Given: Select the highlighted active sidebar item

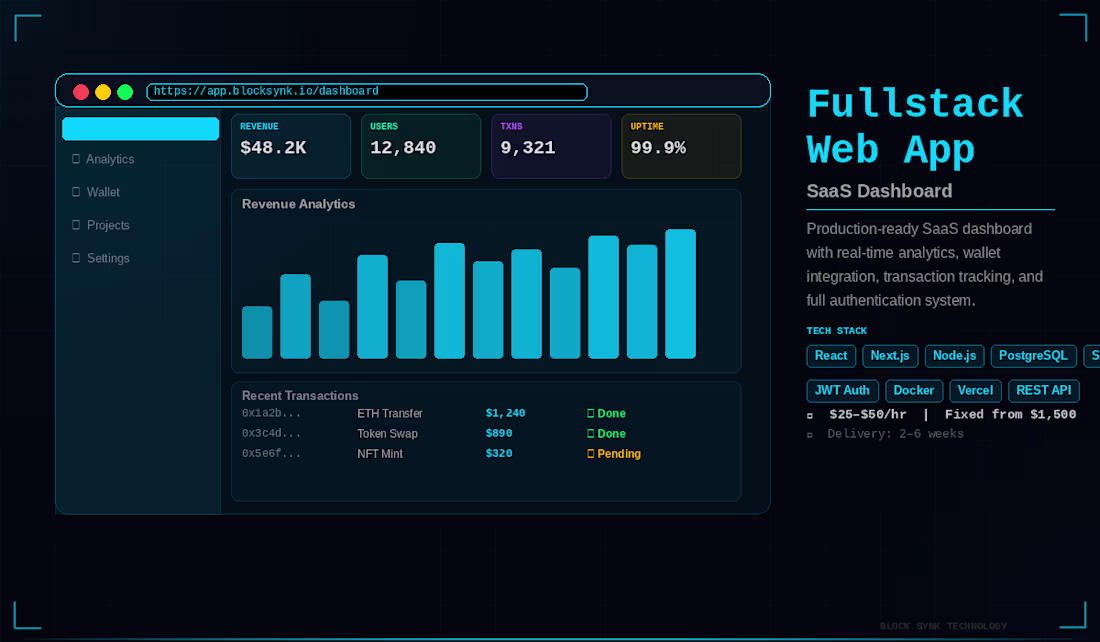Looking at the screenshot, I should pos(140,129).
